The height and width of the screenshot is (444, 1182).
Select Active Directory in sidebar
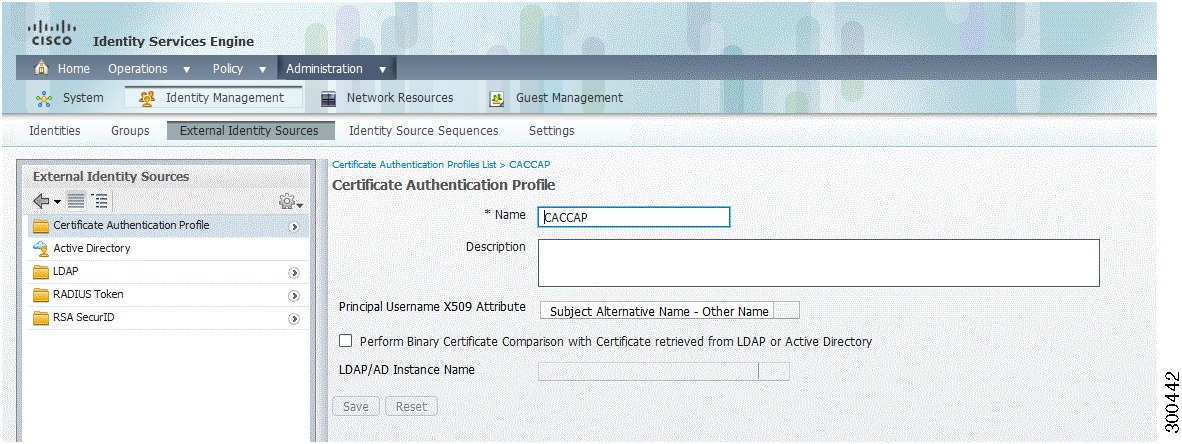click(170, 249)
